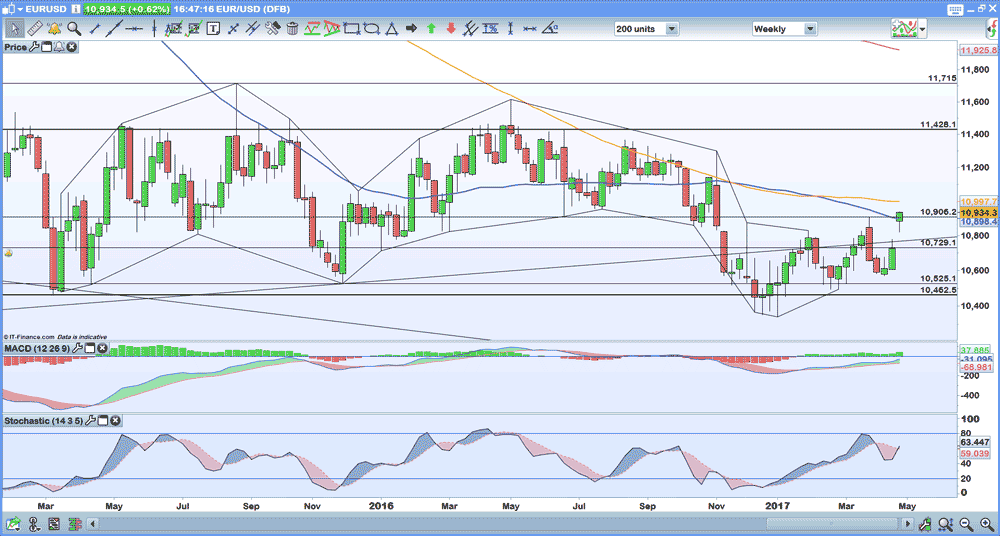
Task: Select the ruler measurement tool
Action: [x=36, y=28]
